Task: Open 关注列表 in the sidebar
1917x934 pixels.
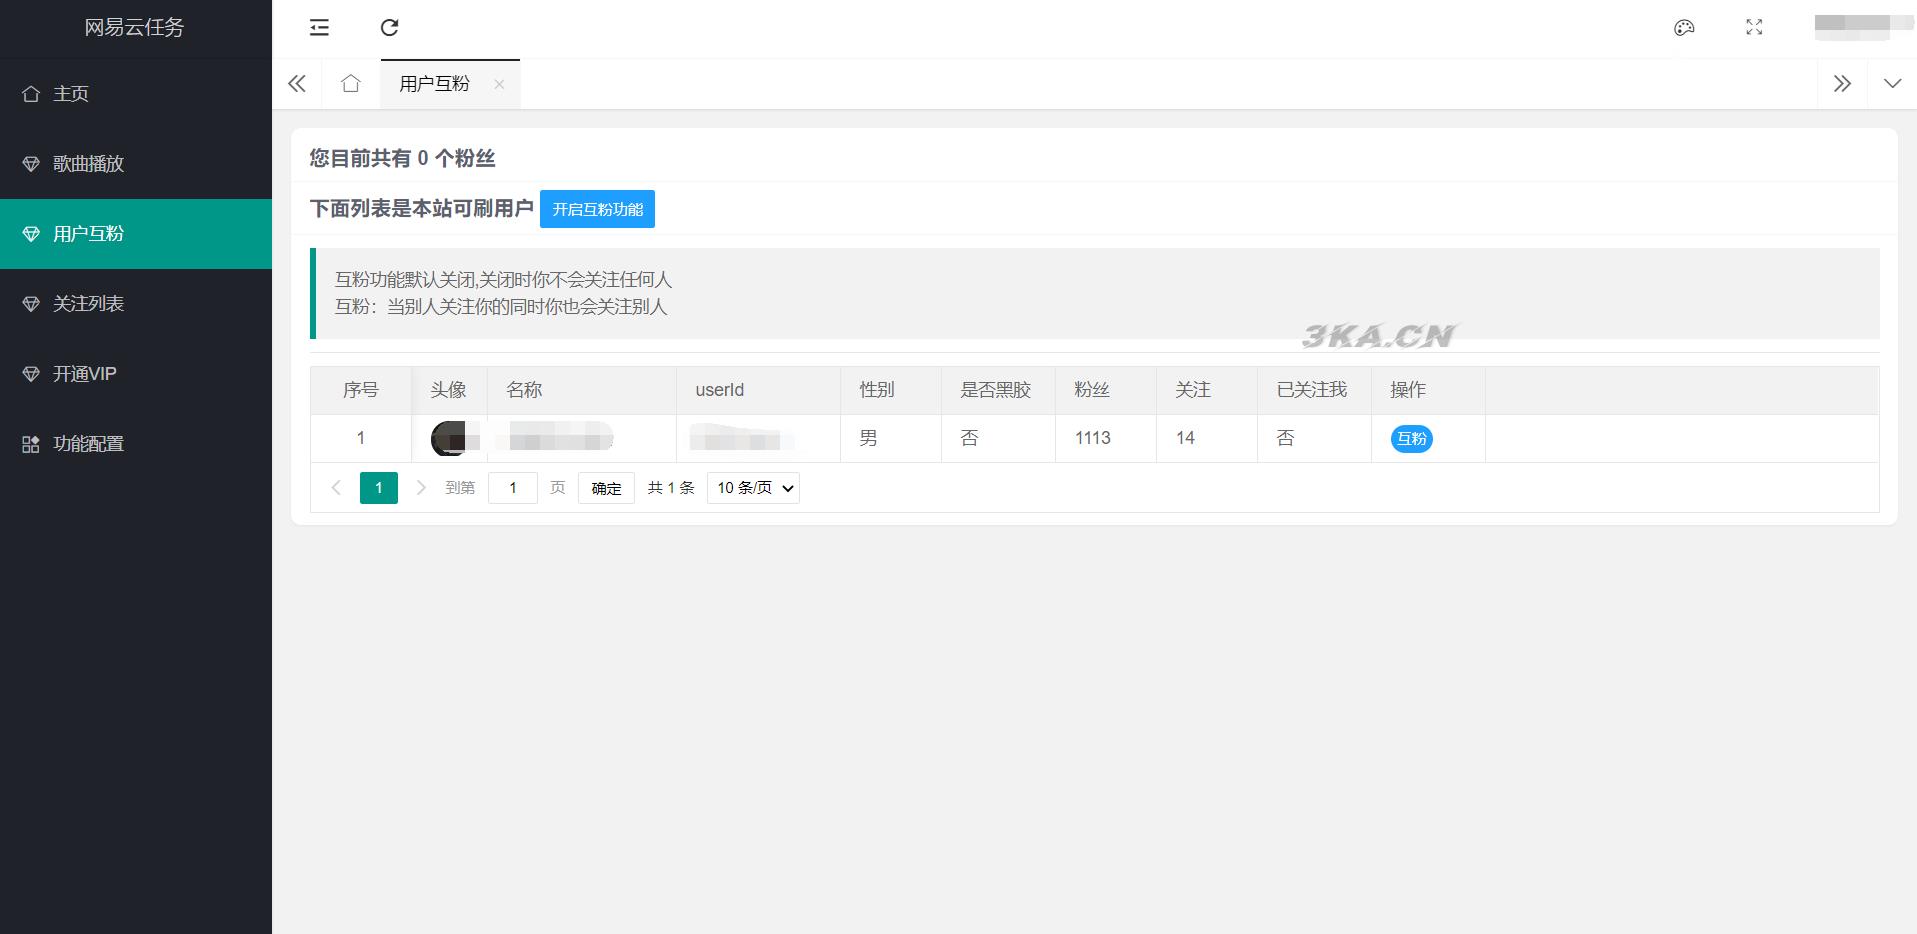Action: tap(88, 304)
